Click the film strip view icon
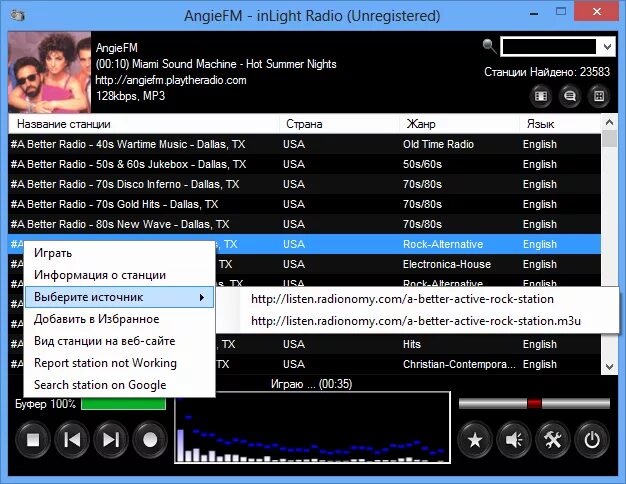Viewport: 626px width, 484px height. [x=541, y=96]
